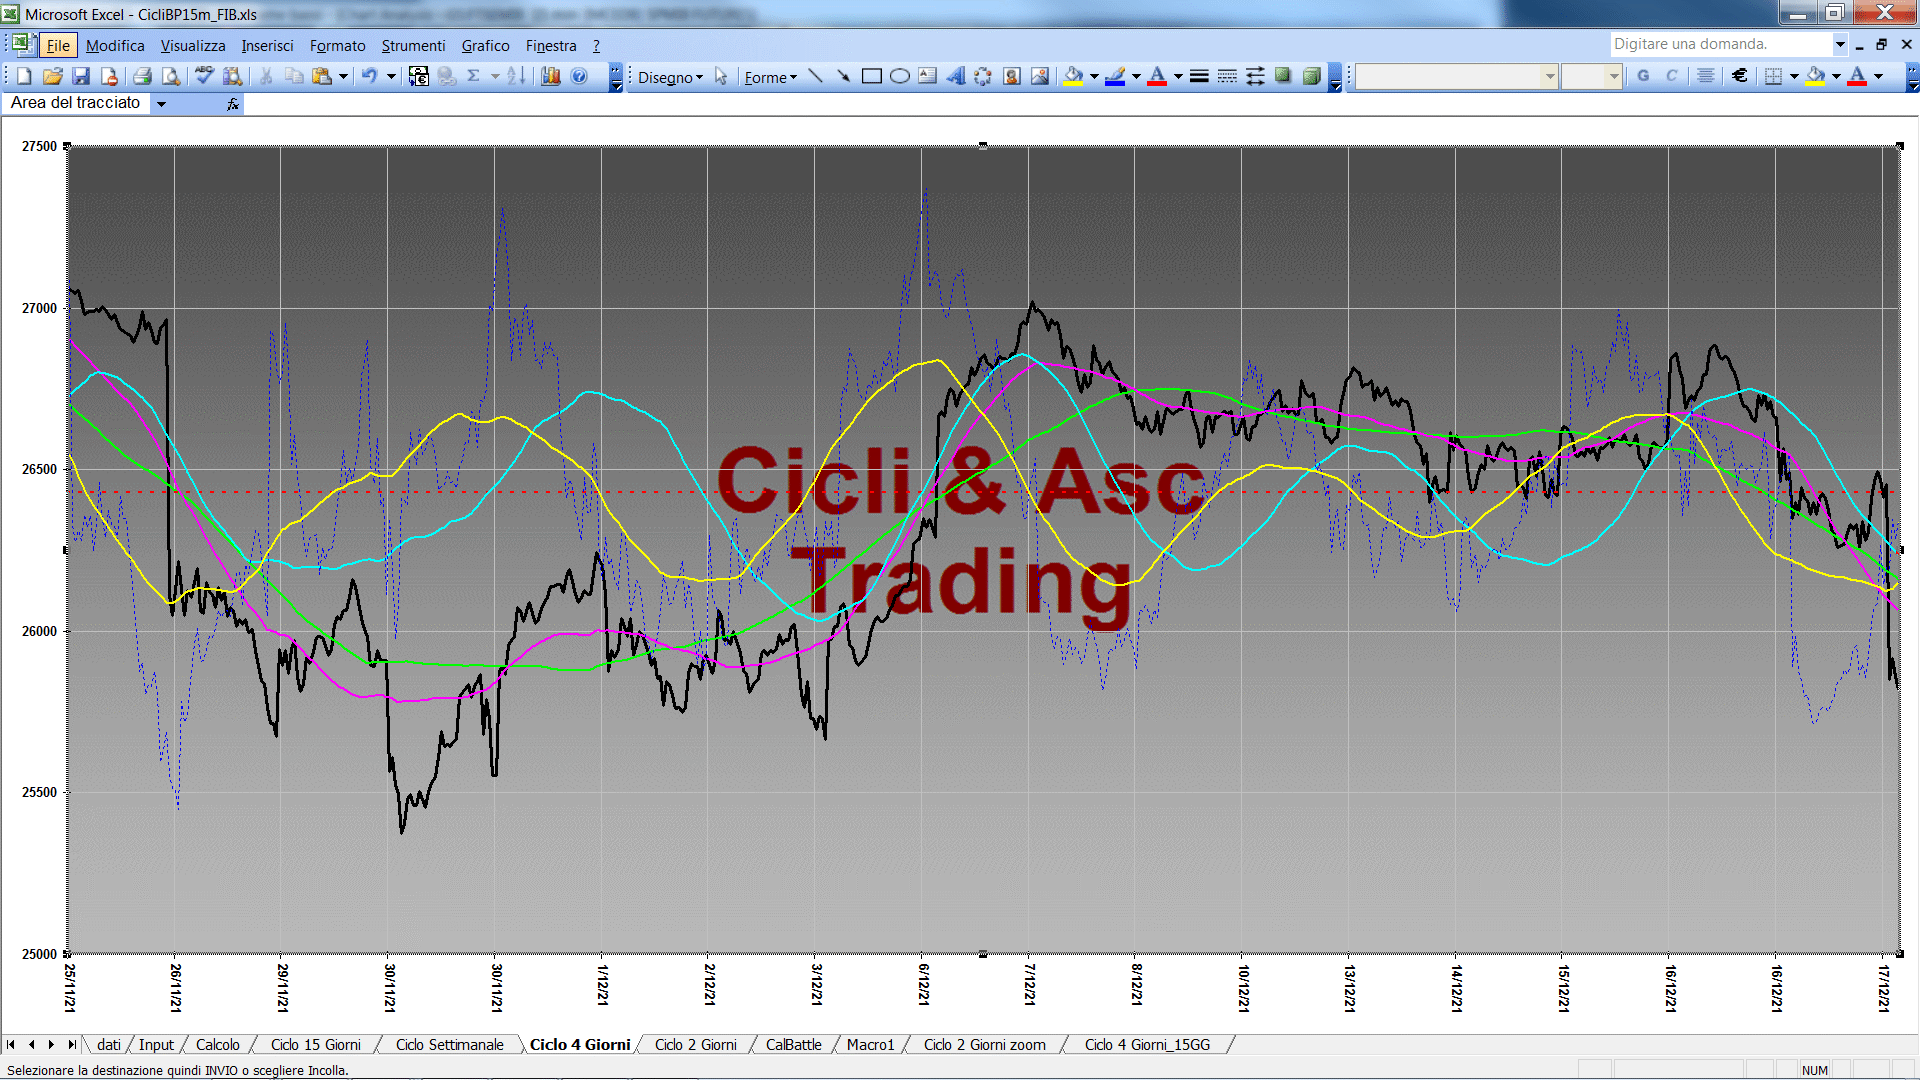Expand the help question box dropdown

click(x=1839, y=44)
